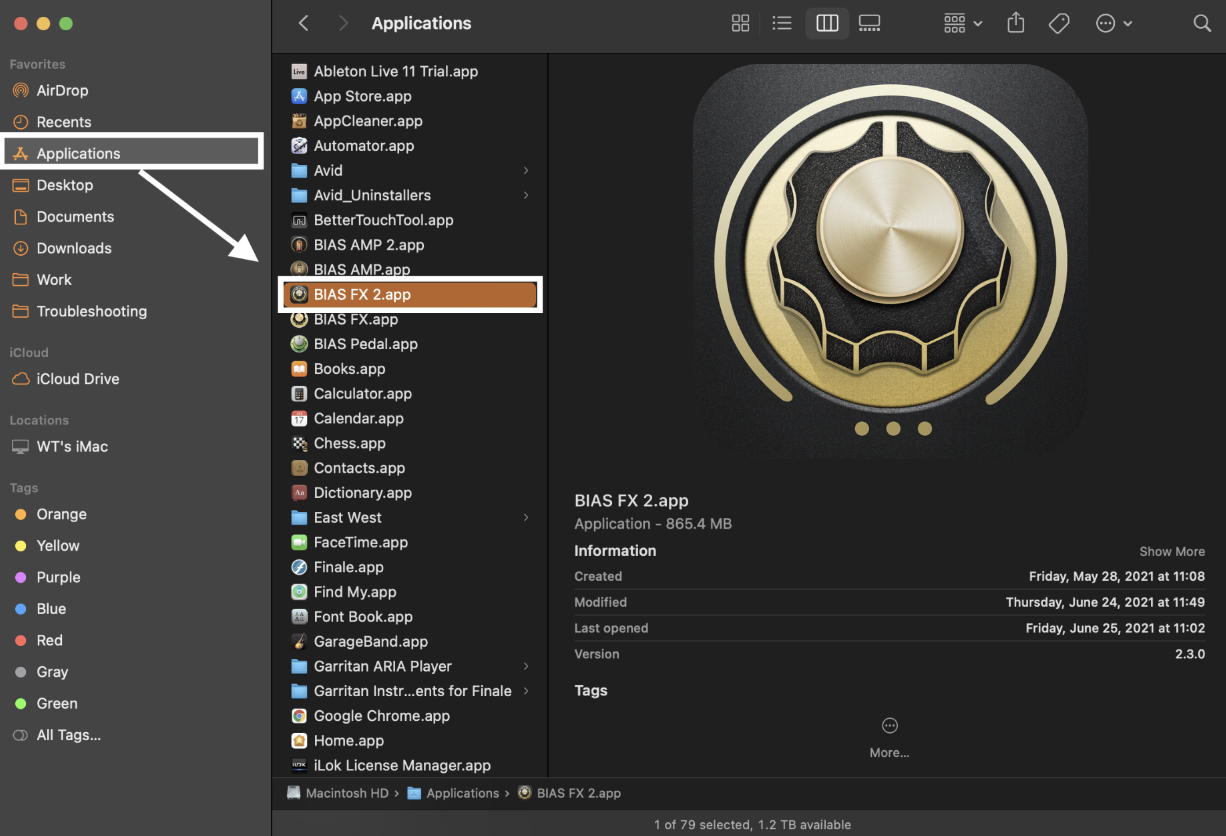Select the Books.app icon
Image resolution: width=1226 pixels, height=836 pixels.
[x=298, y=369]
